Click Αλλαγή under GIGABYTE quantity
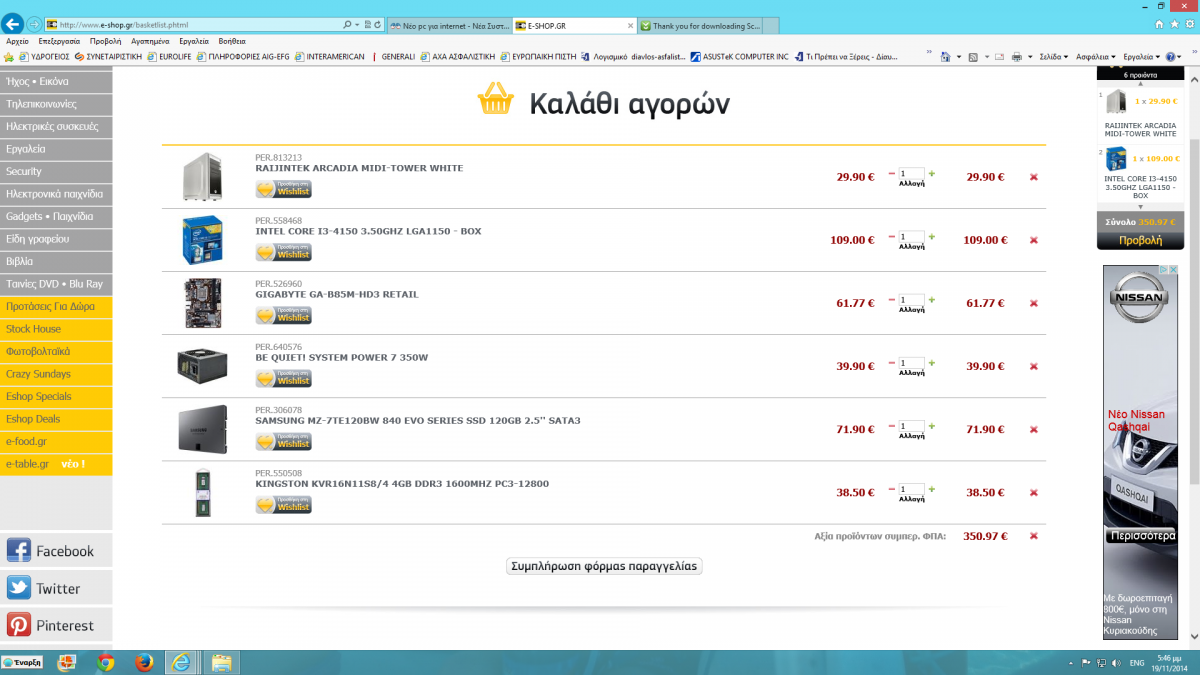1200x675 pixels. click(x=912, y=310)
